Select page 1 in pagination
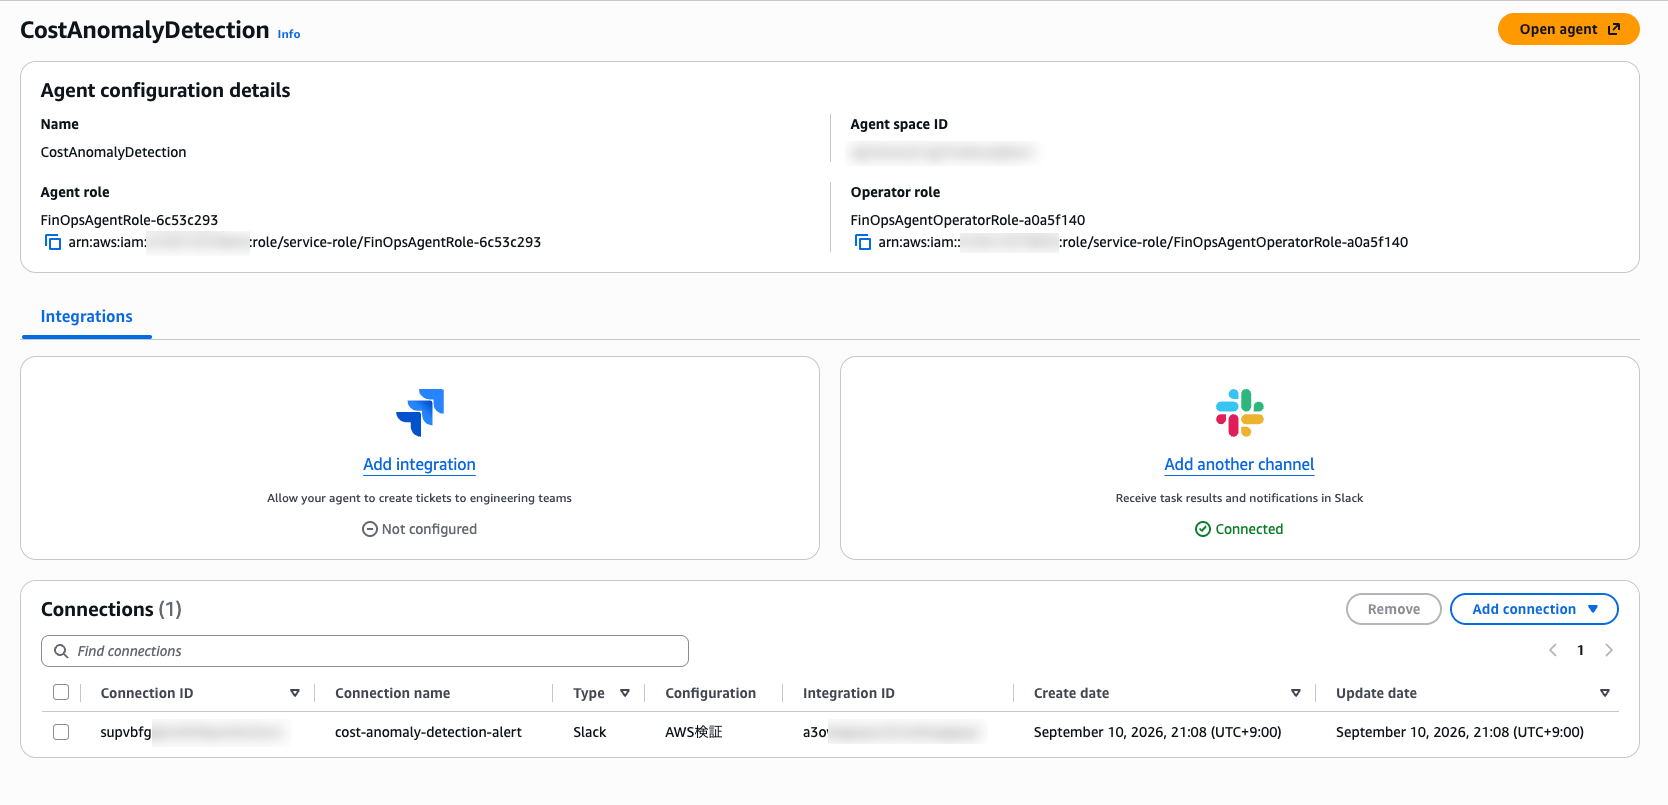The width and height of the screenshot is (1668, 805). tap(1581, 650)
